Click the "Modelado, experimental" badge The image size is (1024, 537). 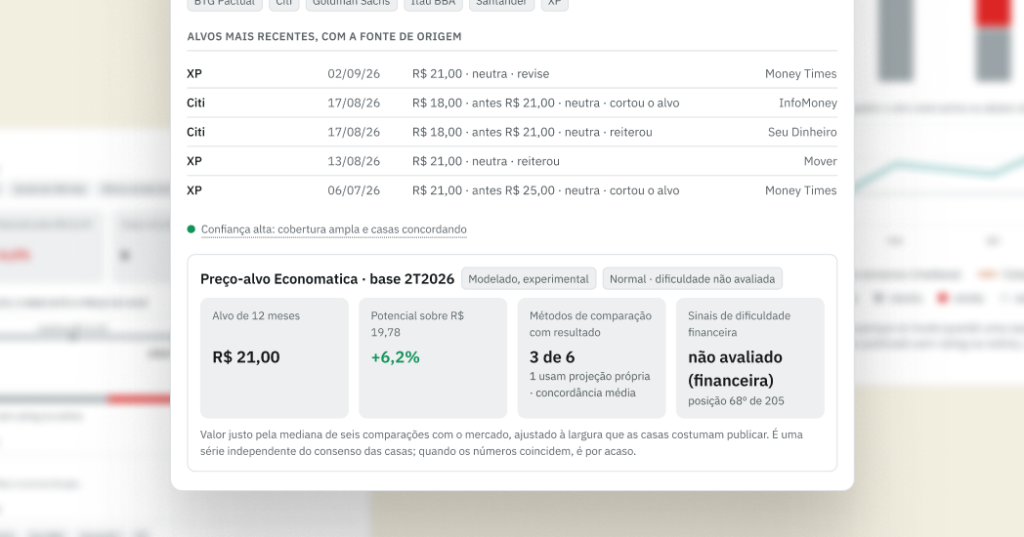click(528, 279)
